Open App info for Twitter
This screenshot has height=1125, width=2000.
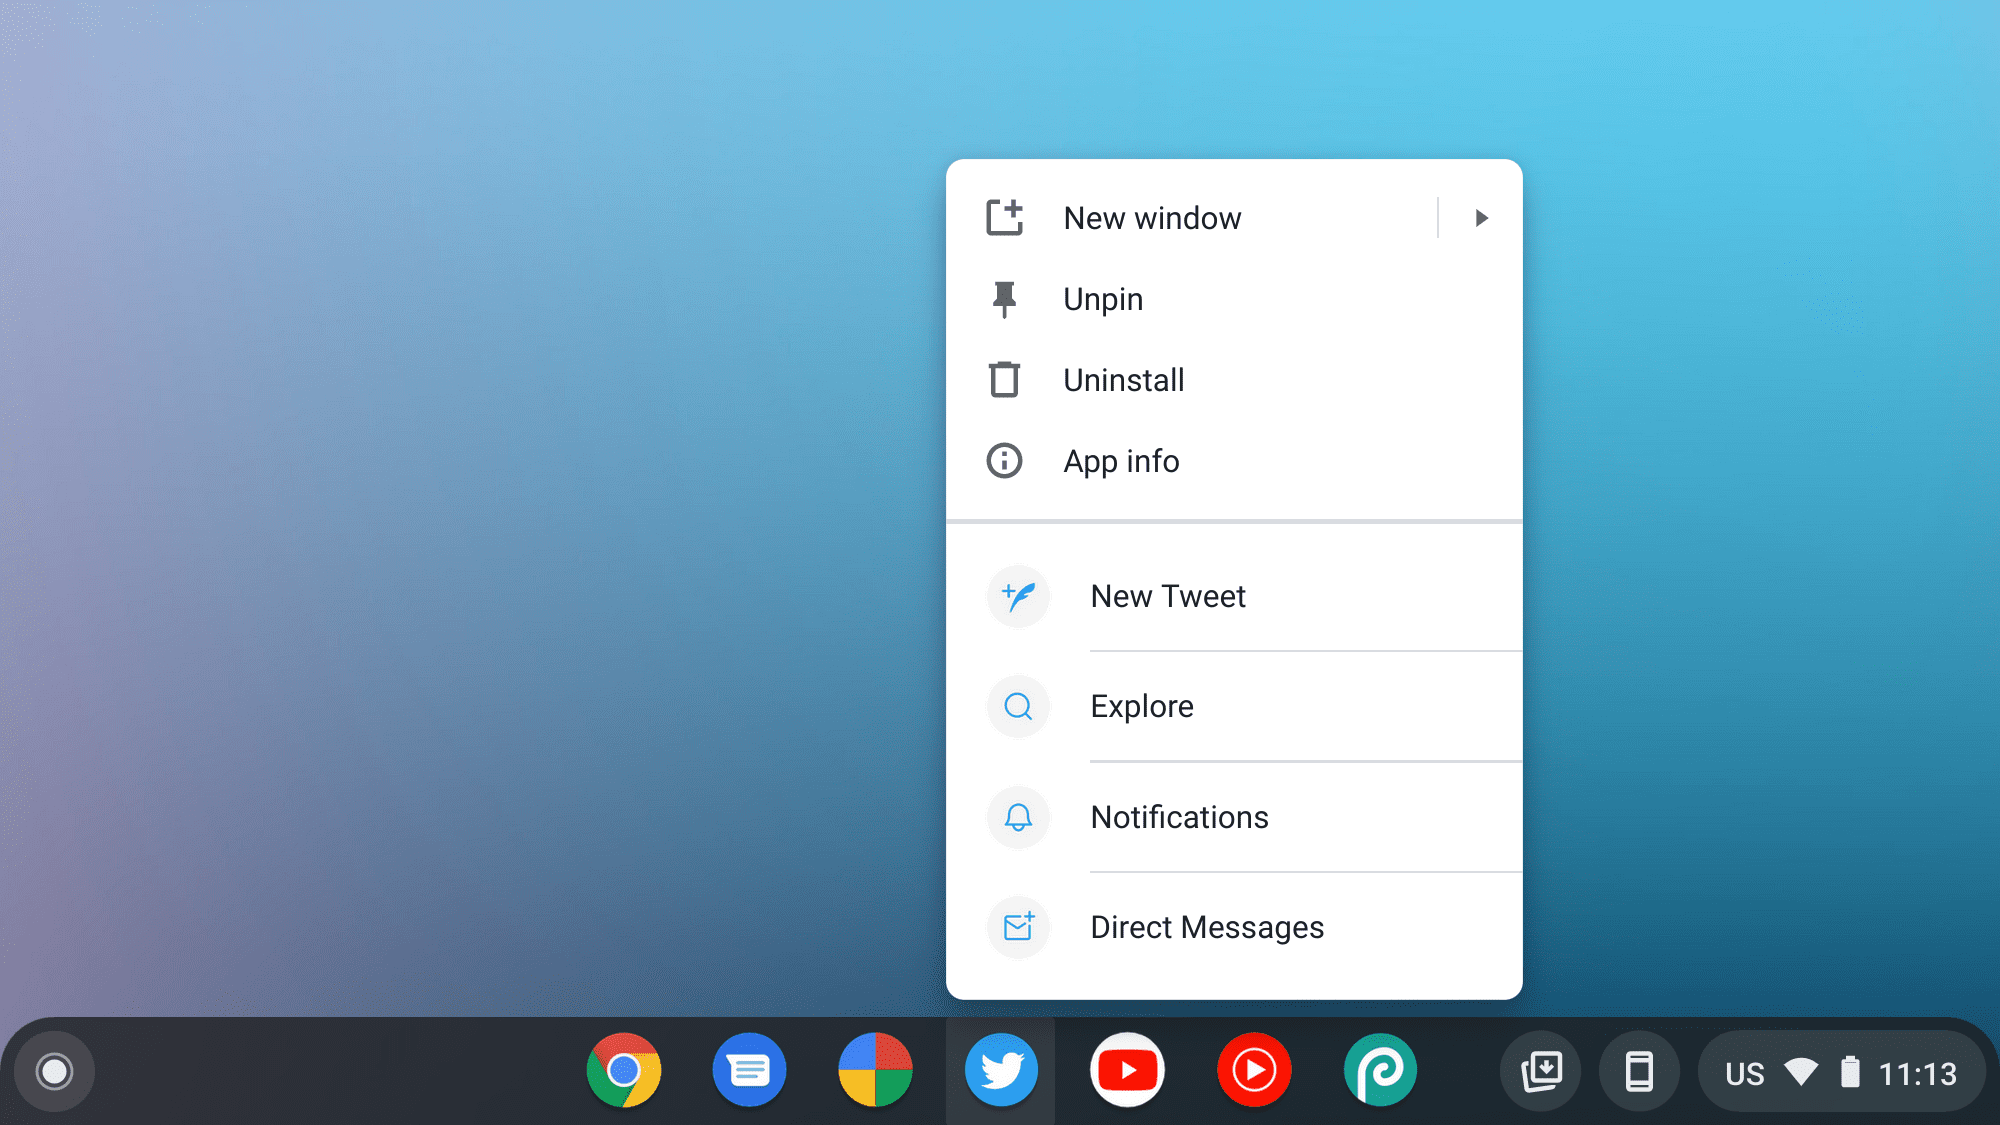(1121, 460)
